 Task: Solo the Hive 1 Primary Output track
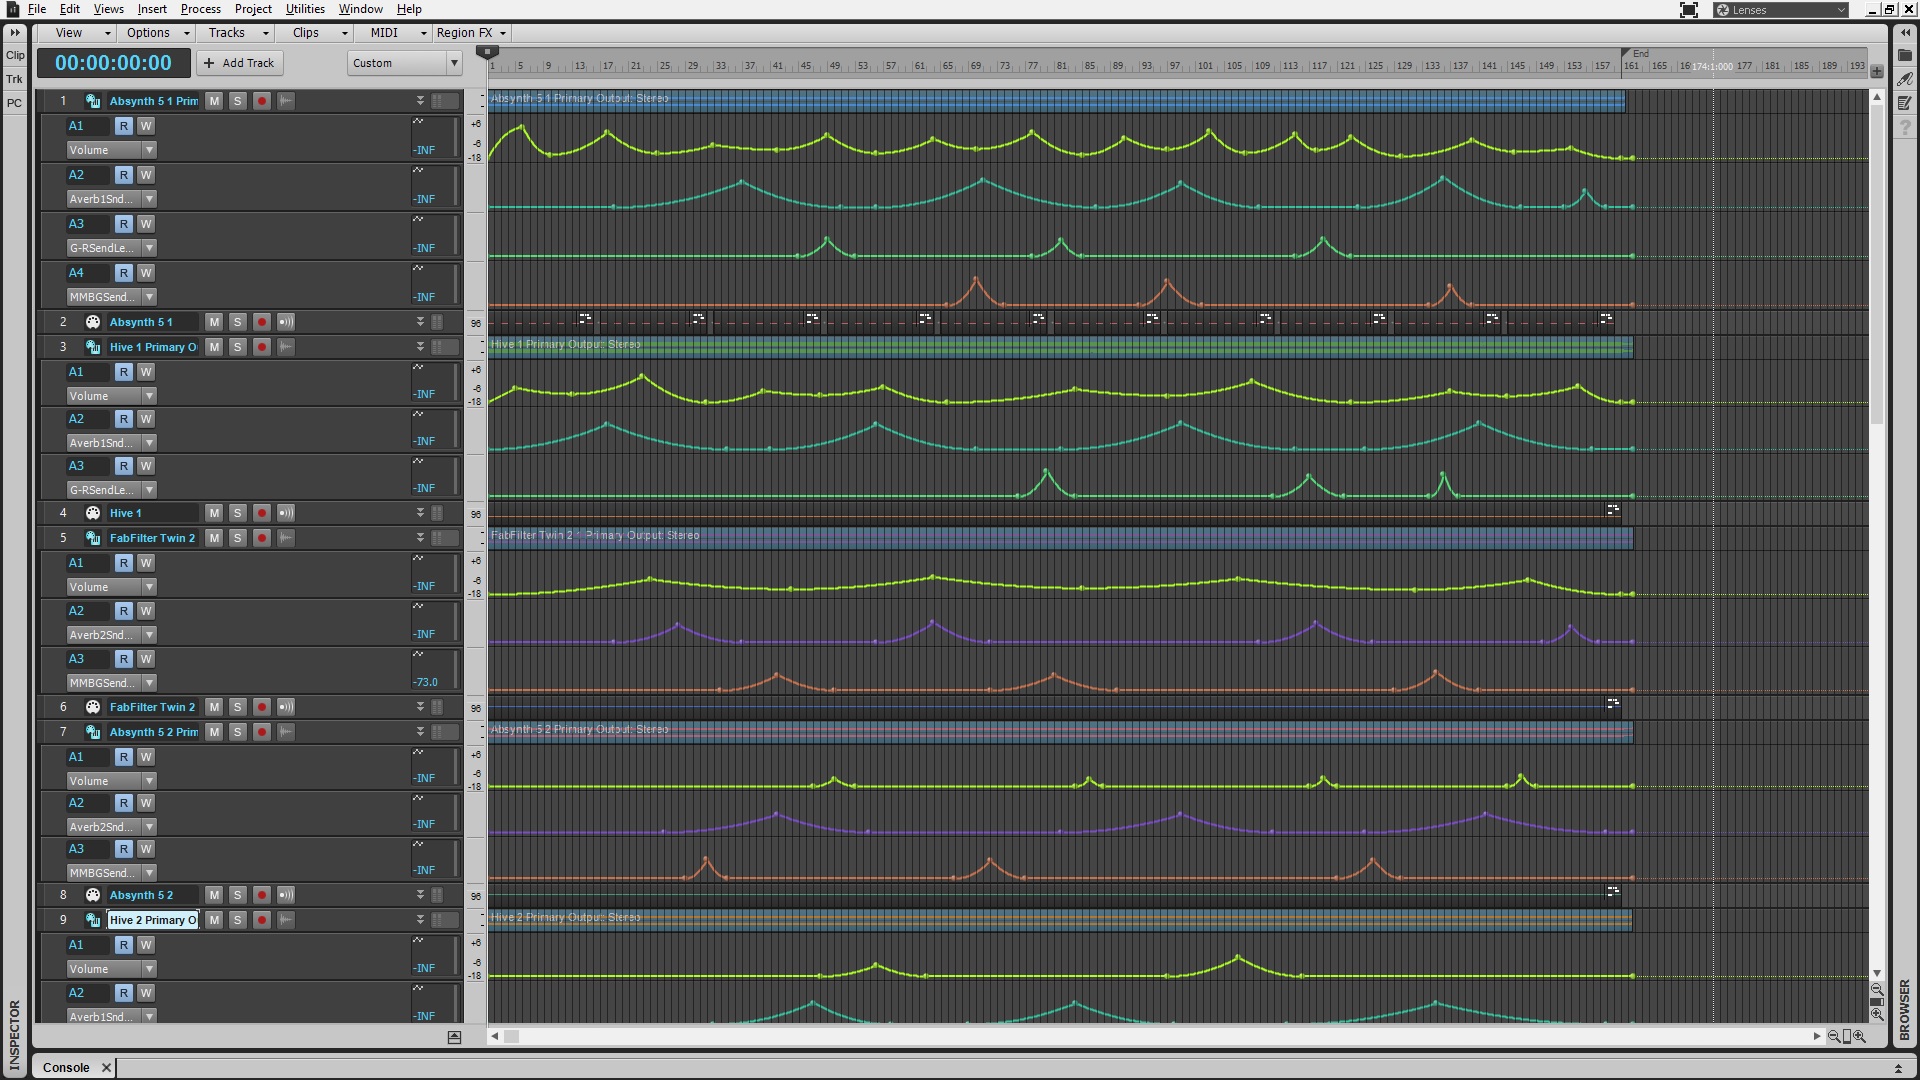coord(238,347)
